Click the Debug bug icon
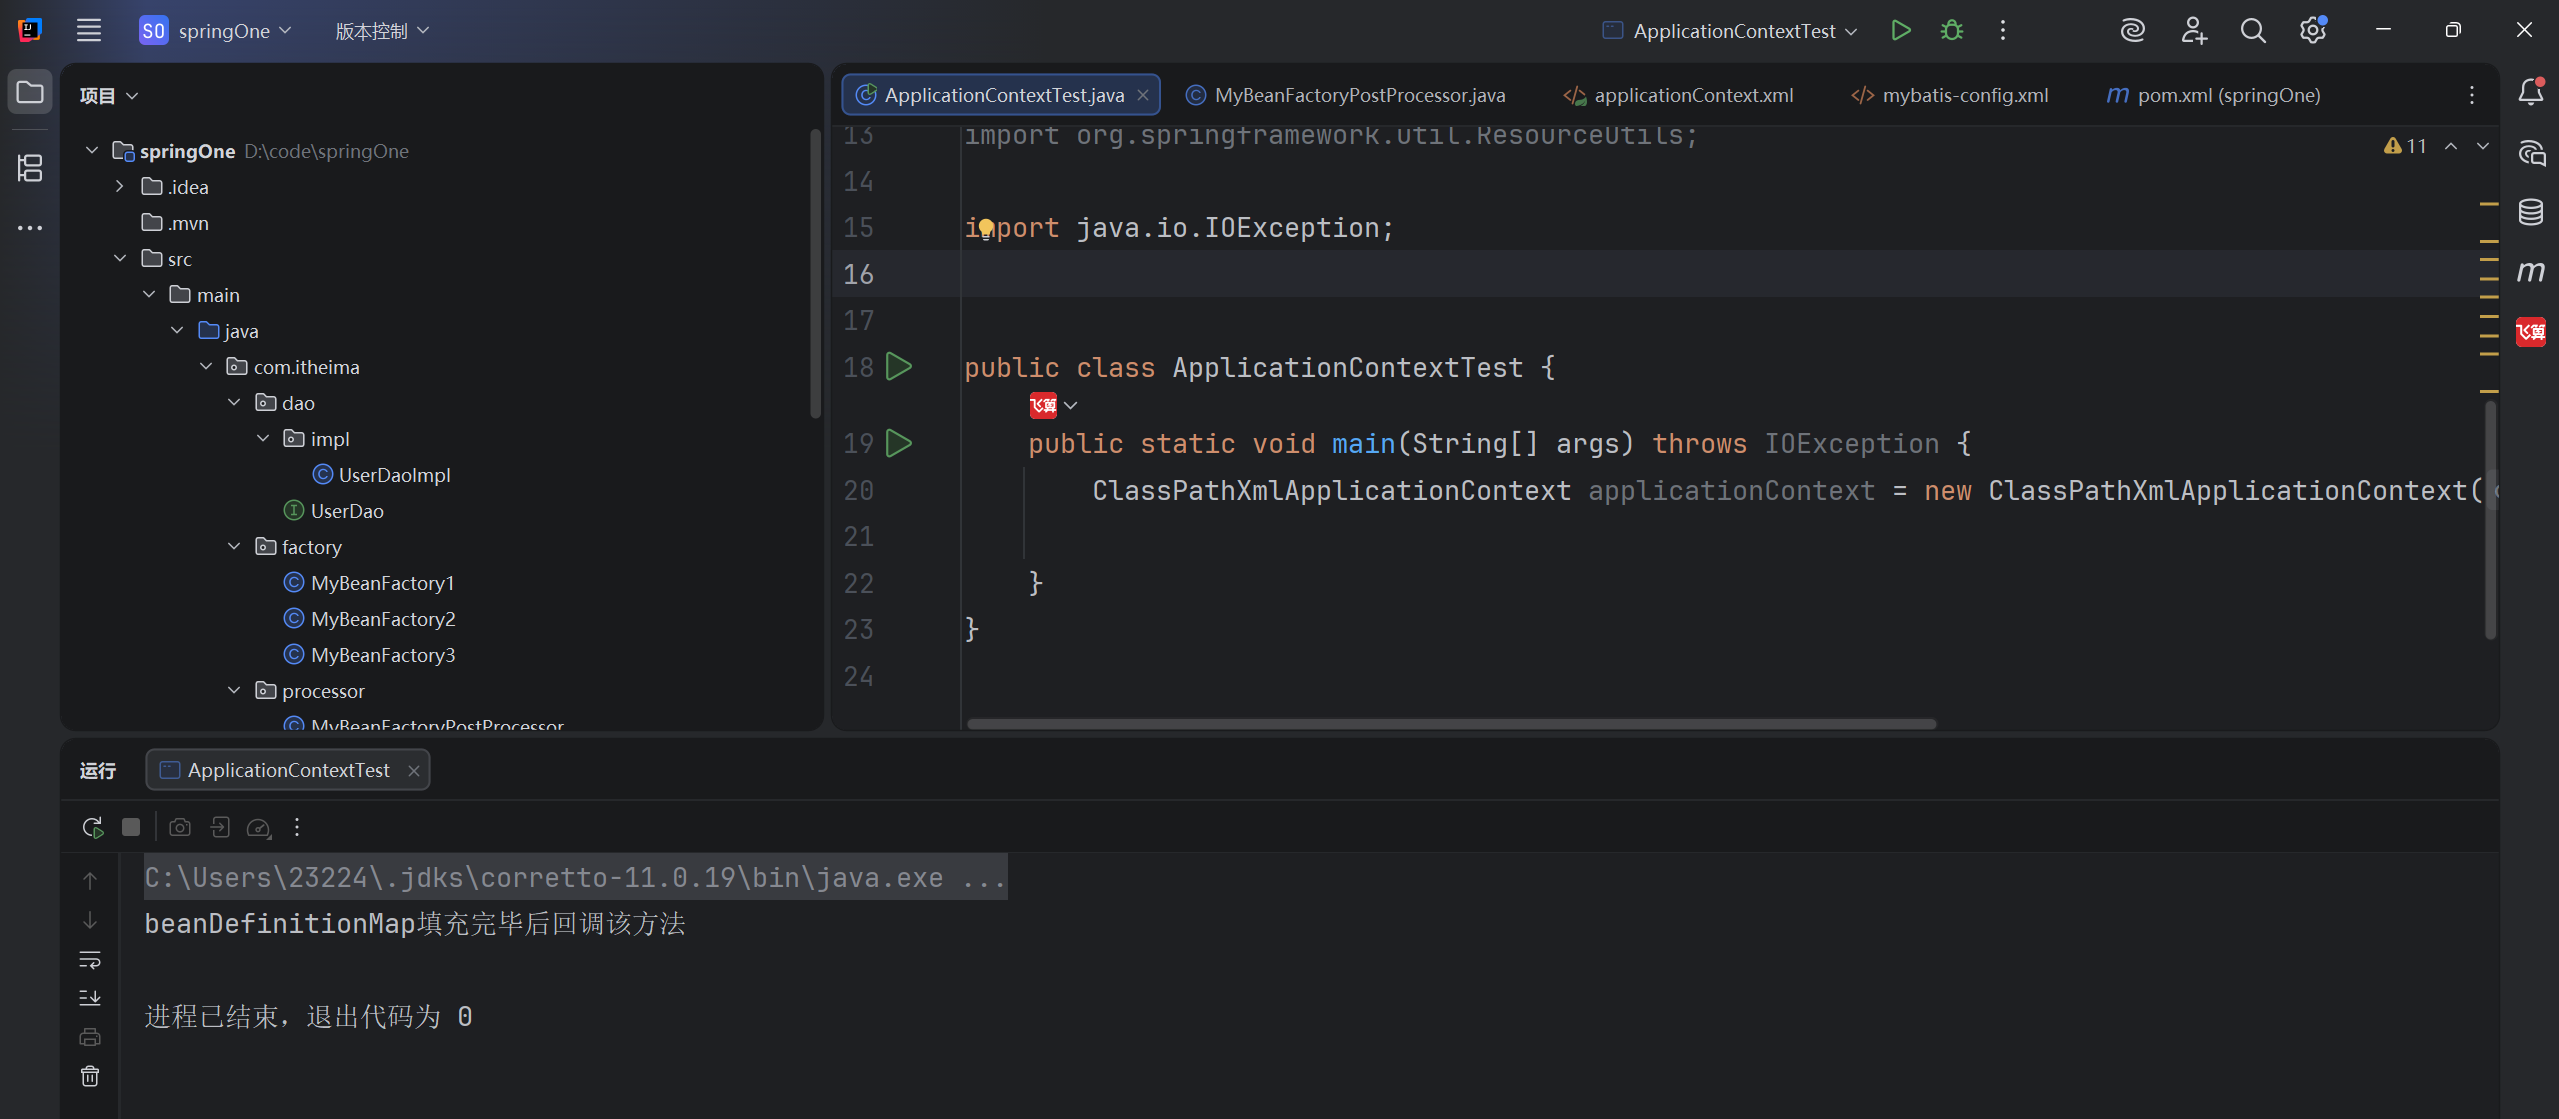 tap(1951, 30)
